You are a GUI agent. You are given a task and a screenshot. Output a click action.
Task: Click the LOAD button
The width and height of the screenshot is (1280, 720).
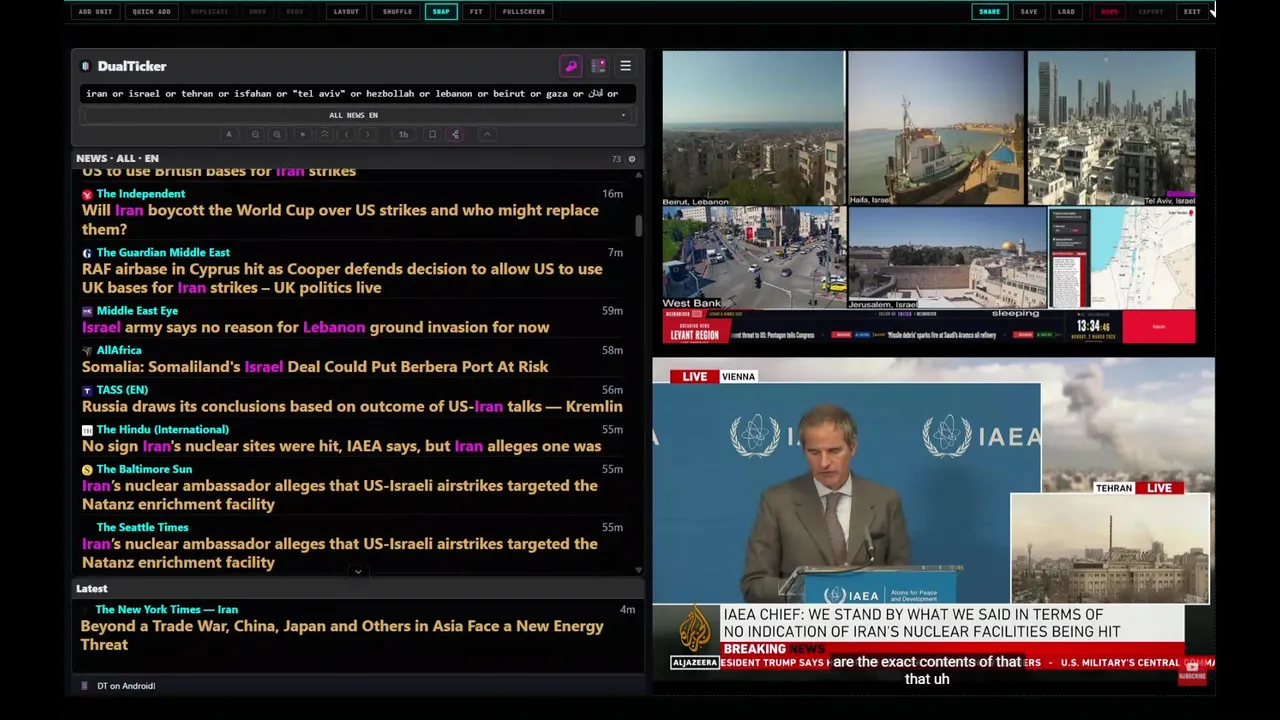pyautogui.click(x=1066, y=12)
